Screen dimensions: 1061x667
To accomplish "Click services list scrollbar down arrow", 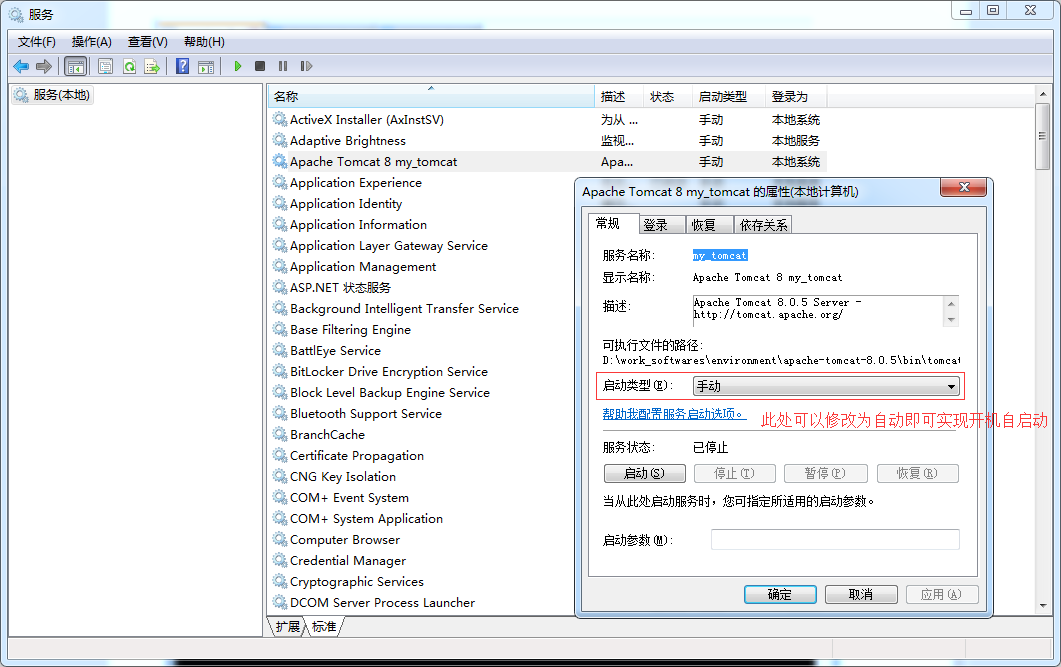I will tap(1043, 606).
